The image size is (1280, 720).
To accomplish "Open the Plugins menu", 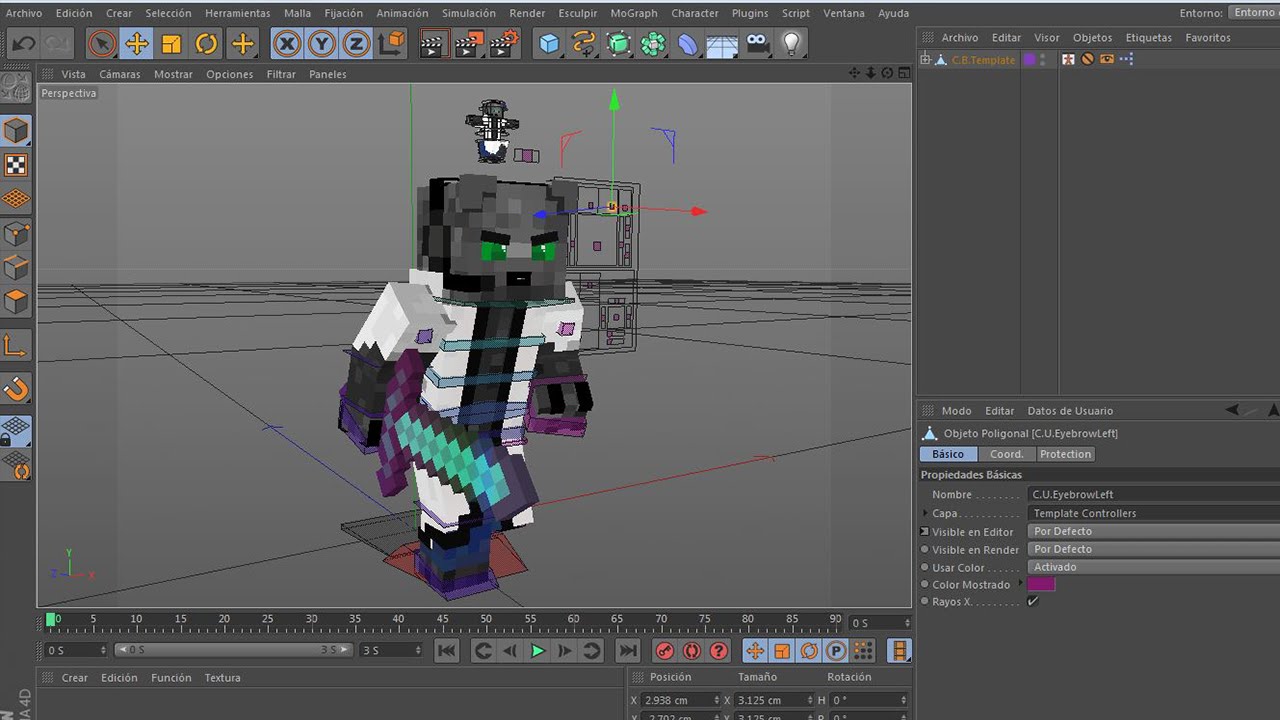I will click(750, 13).
